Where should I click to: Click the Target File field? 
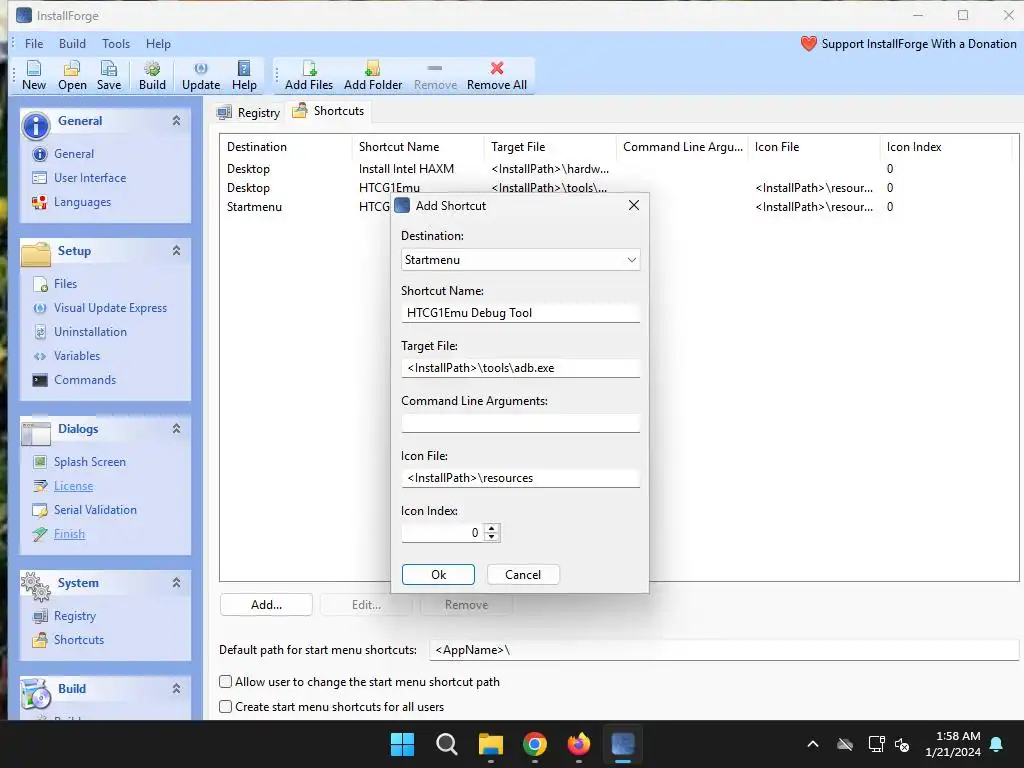[x=520, y=368]
